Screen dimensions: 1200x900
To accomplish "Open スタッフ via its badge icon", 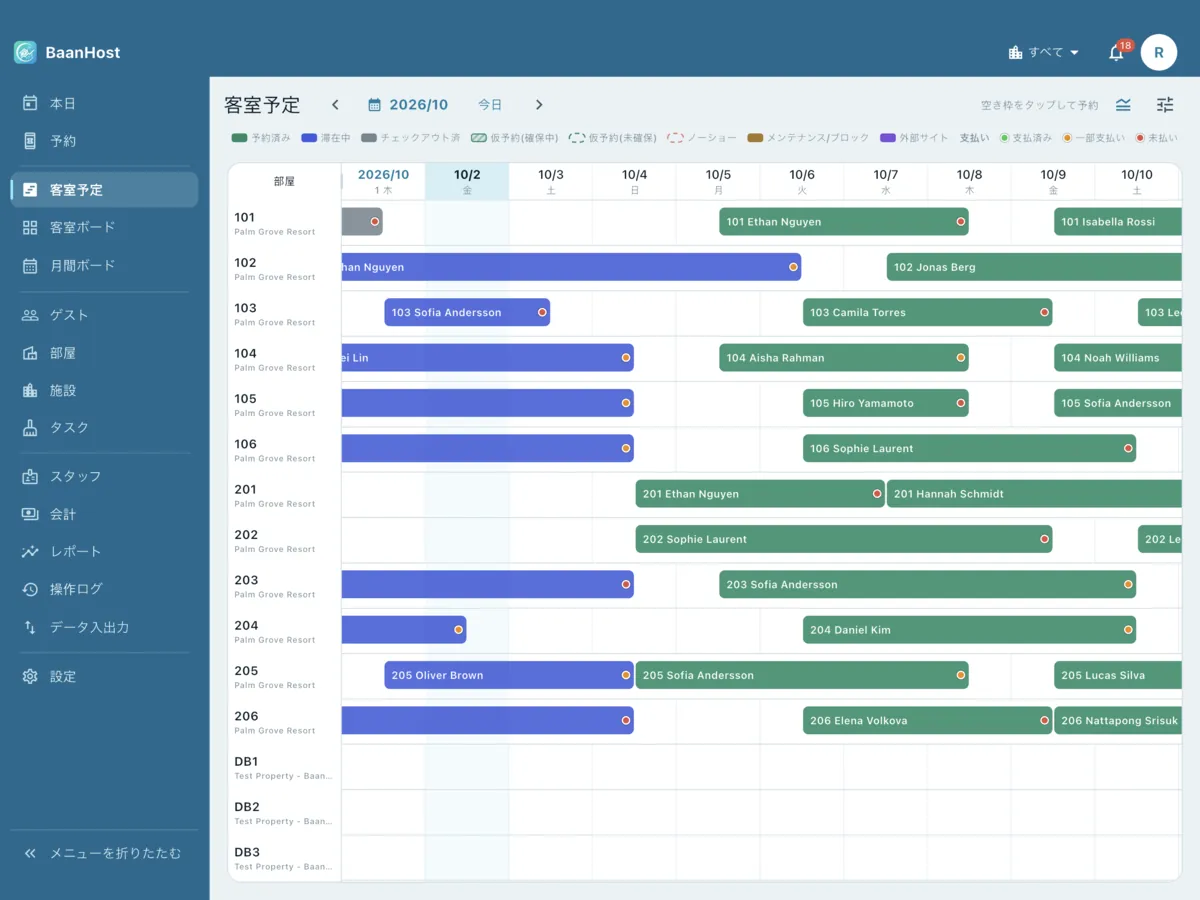I will [x=30, y=476].
